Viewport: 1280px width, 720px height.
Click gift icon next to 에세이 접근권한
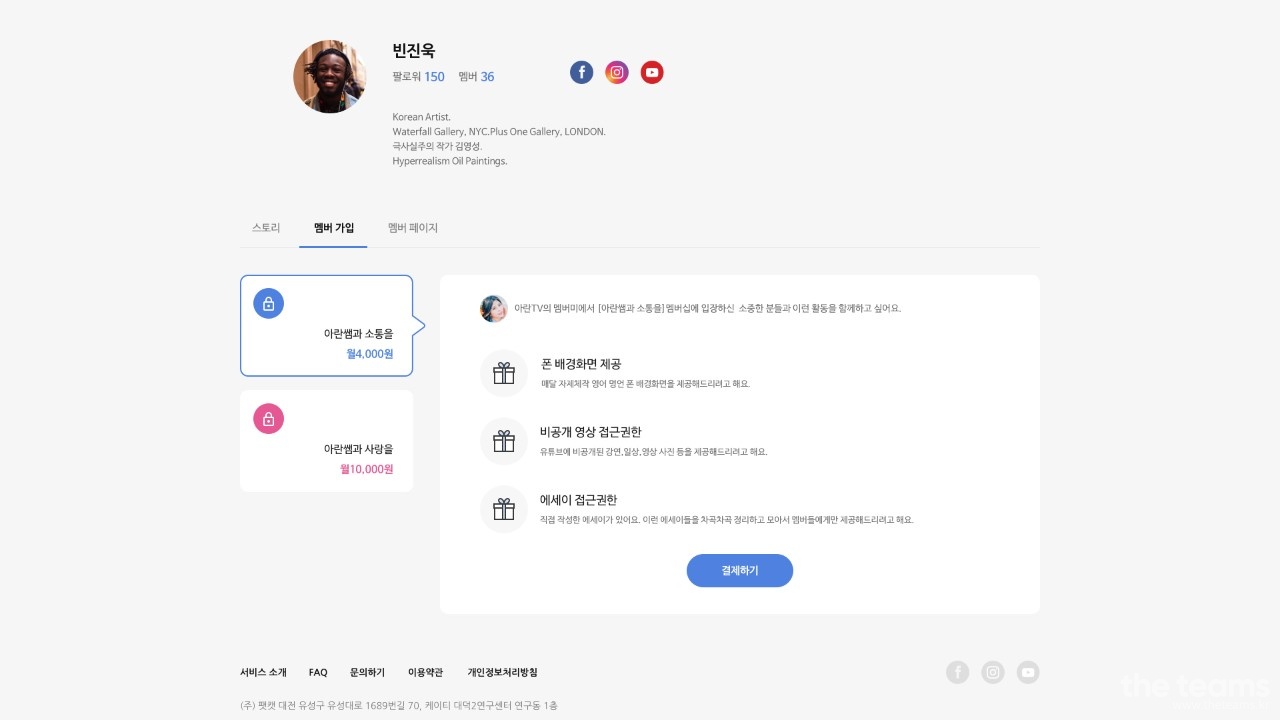pos(504,509)
